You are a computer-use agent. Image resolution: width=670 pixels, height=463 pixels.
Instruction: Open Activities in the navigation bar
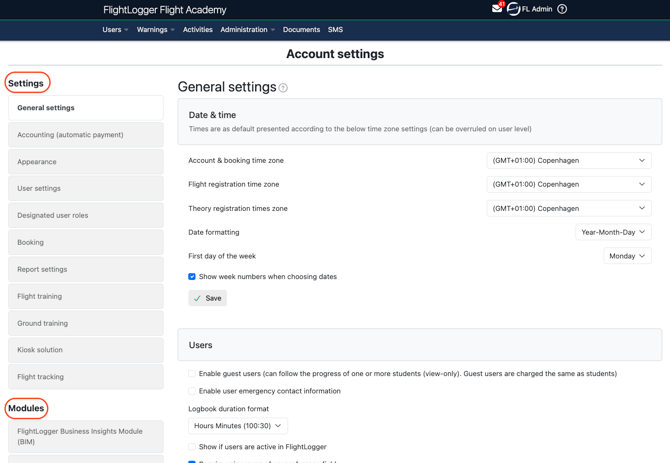[x=197, y=29]
